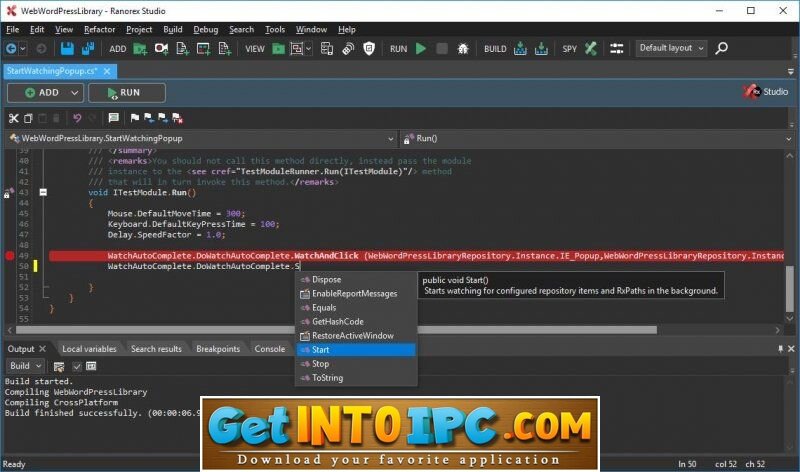Open the Run() member dropdown
The height and width of the screenshot is (472, 800).
[x=597, y=138]
